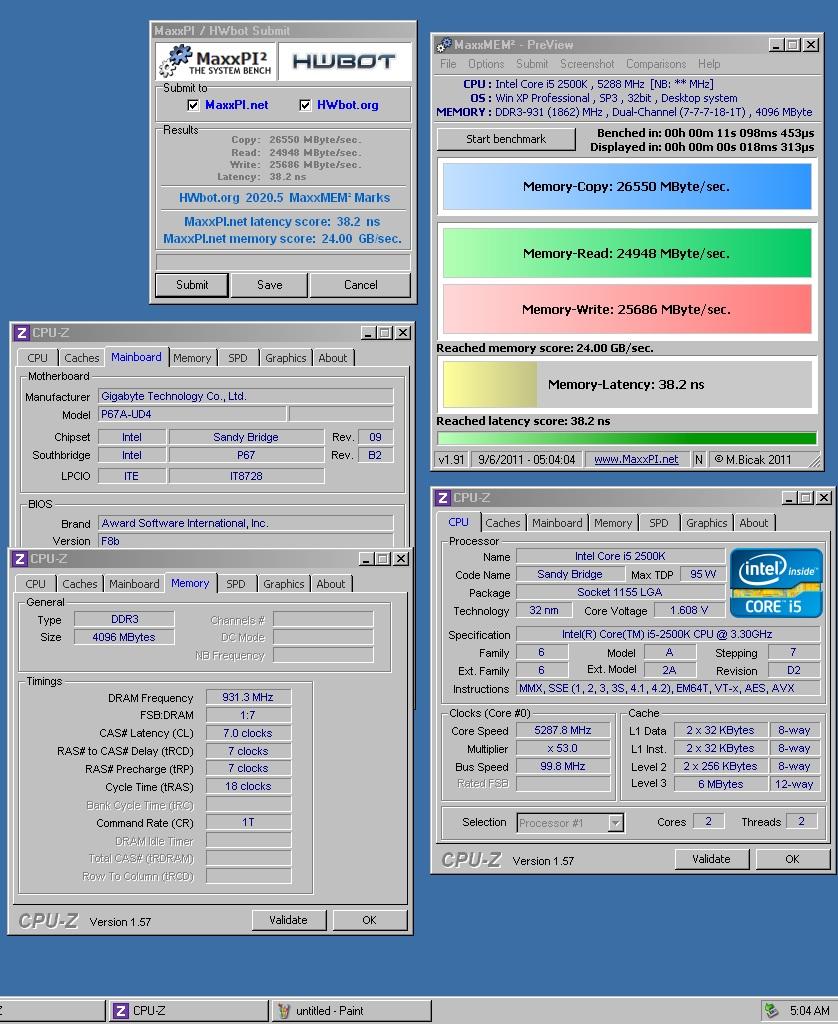
Task: Click the 5:04 AM system clock
Action: coord(809,1011)
